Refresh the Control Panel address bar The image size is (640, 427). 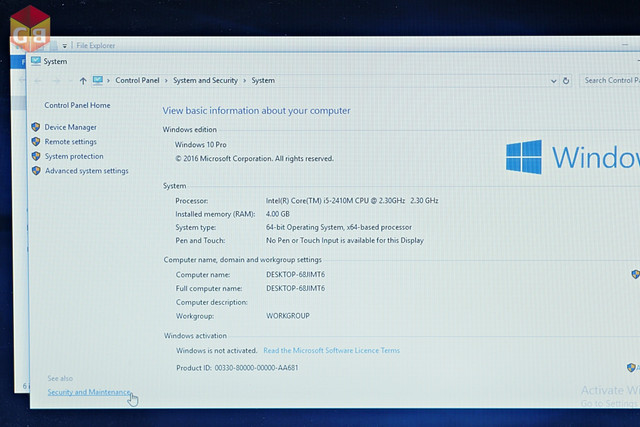point(566,81)
